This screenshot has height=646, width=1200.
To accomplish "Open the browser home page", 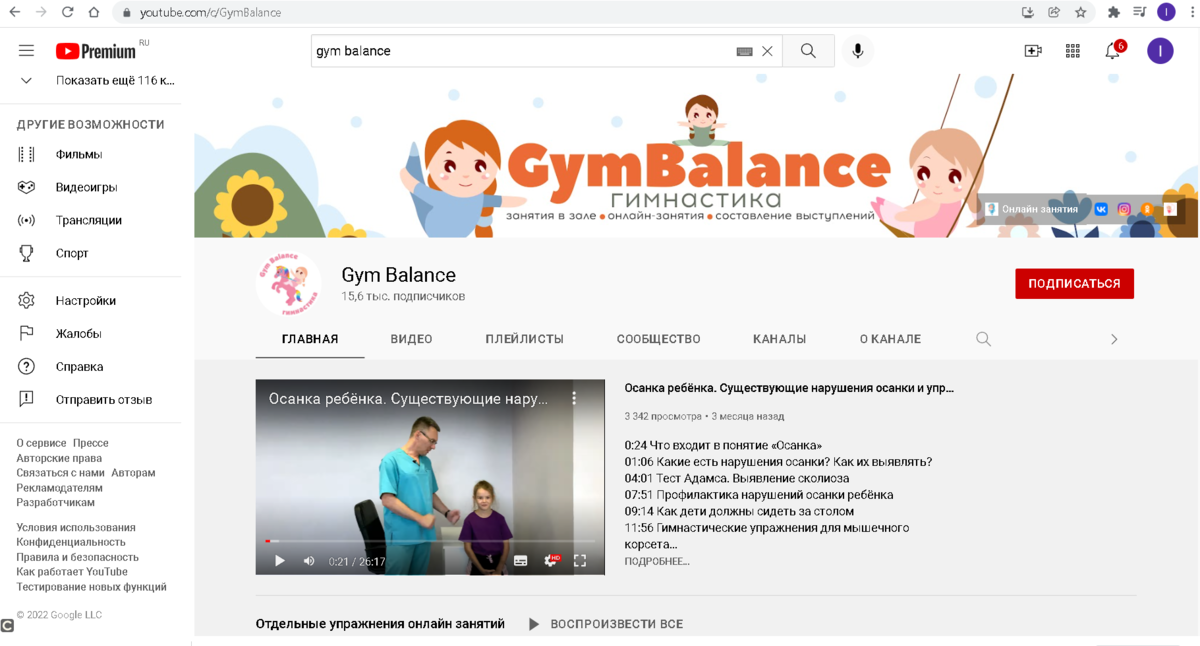I will tap(94, 12).
